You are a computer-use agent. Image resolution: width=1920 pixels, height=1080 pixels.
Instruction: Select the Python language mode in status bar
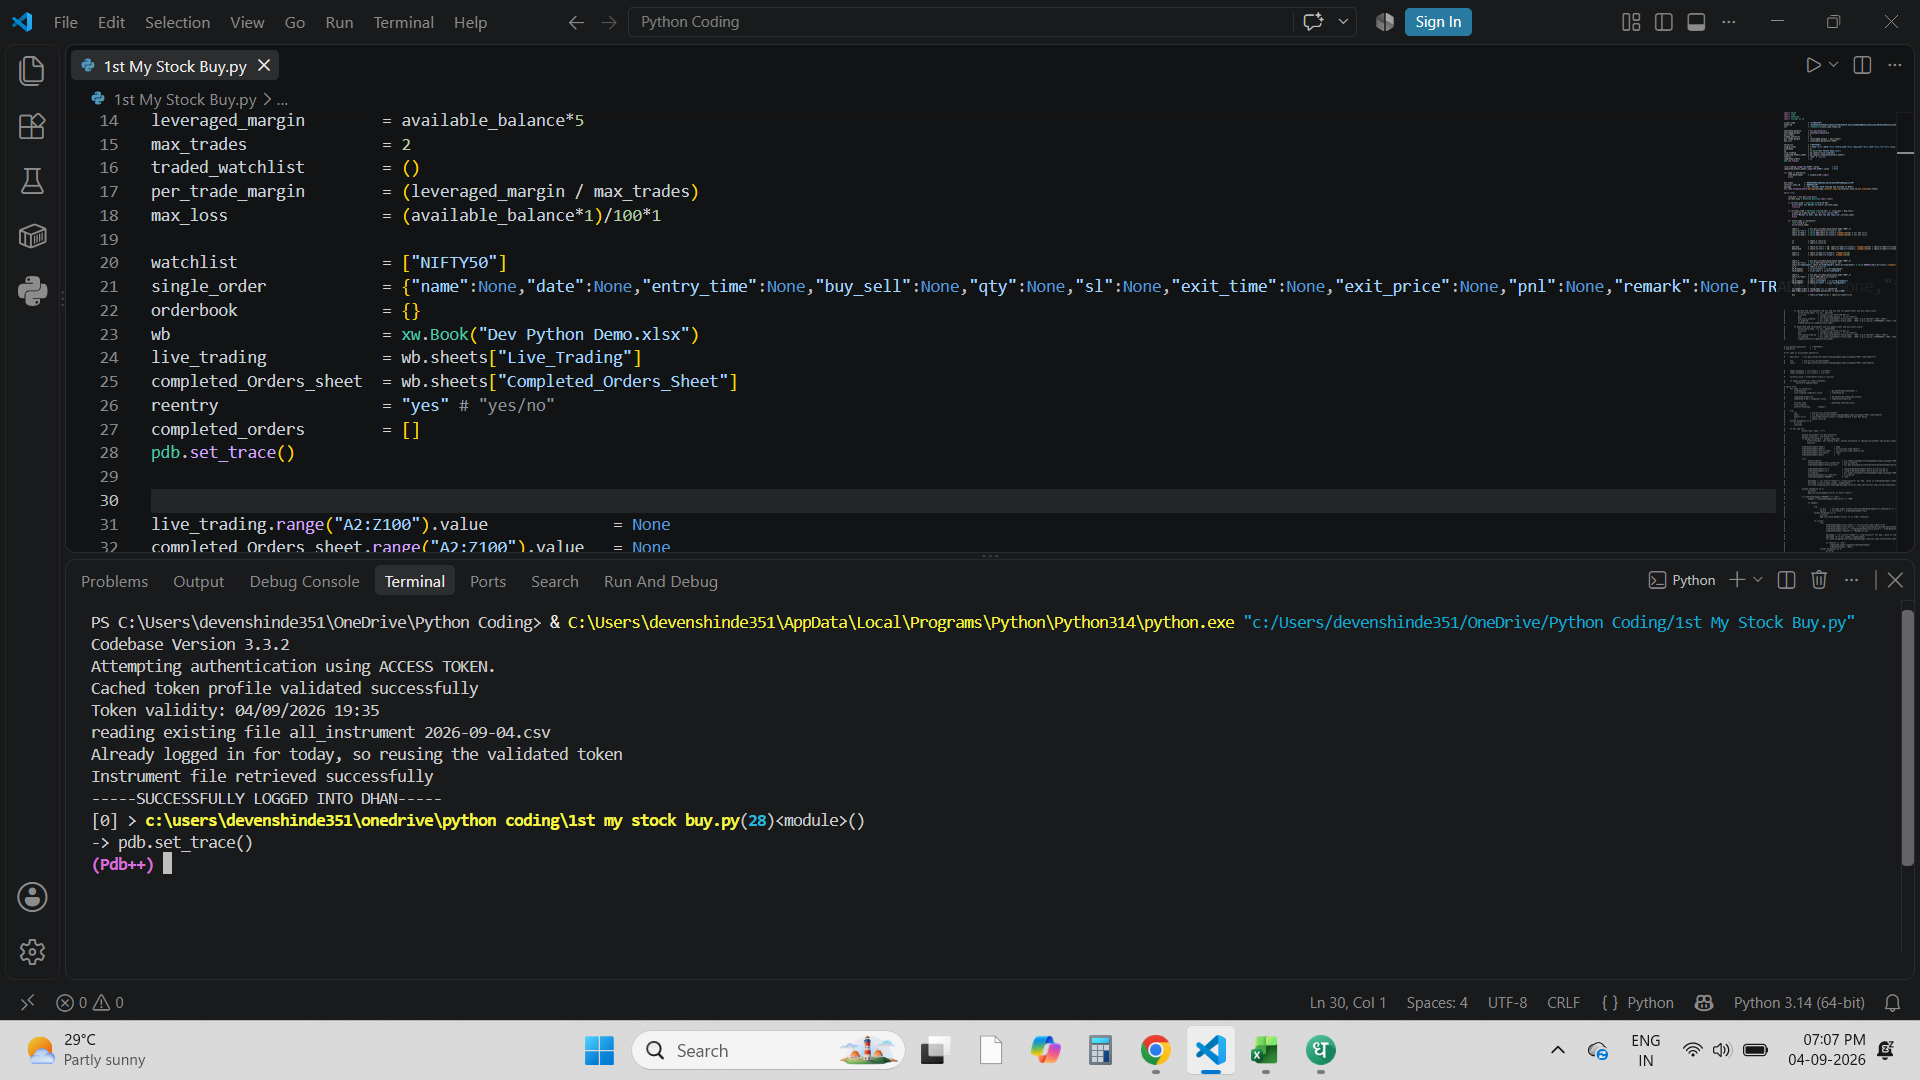1650,1002
